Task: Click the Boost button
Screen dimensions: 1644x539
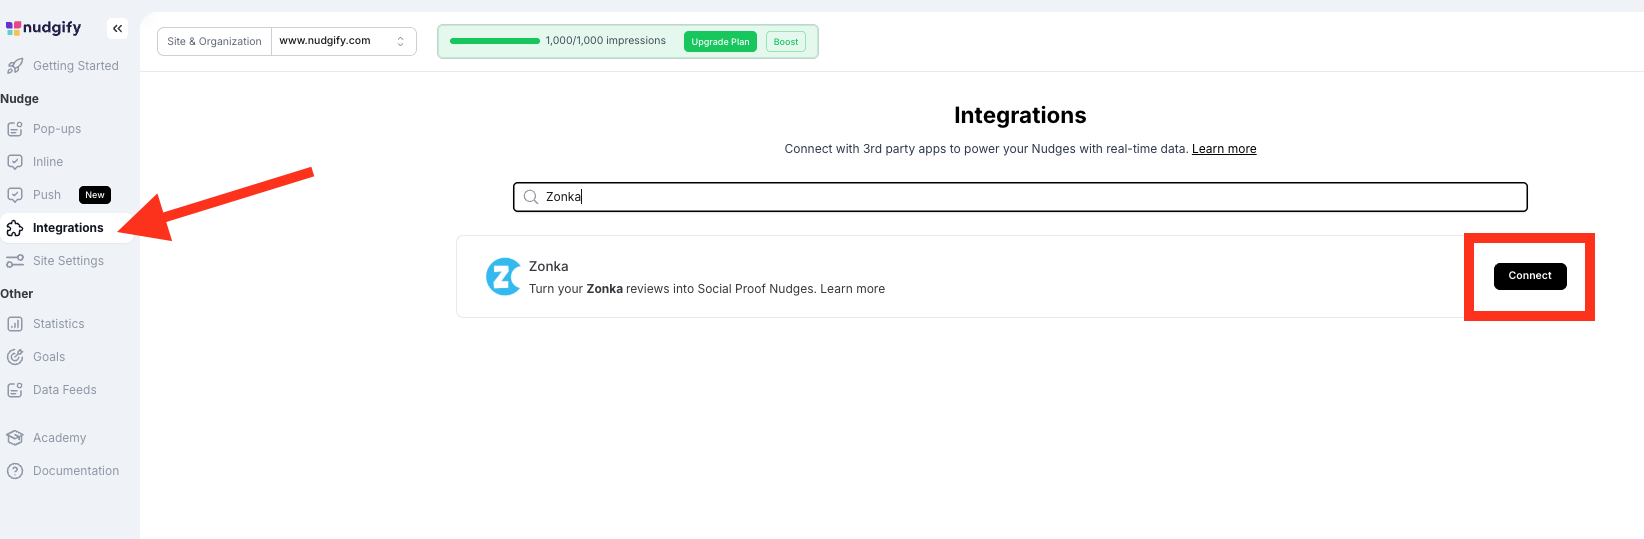Action: (786, 42)
